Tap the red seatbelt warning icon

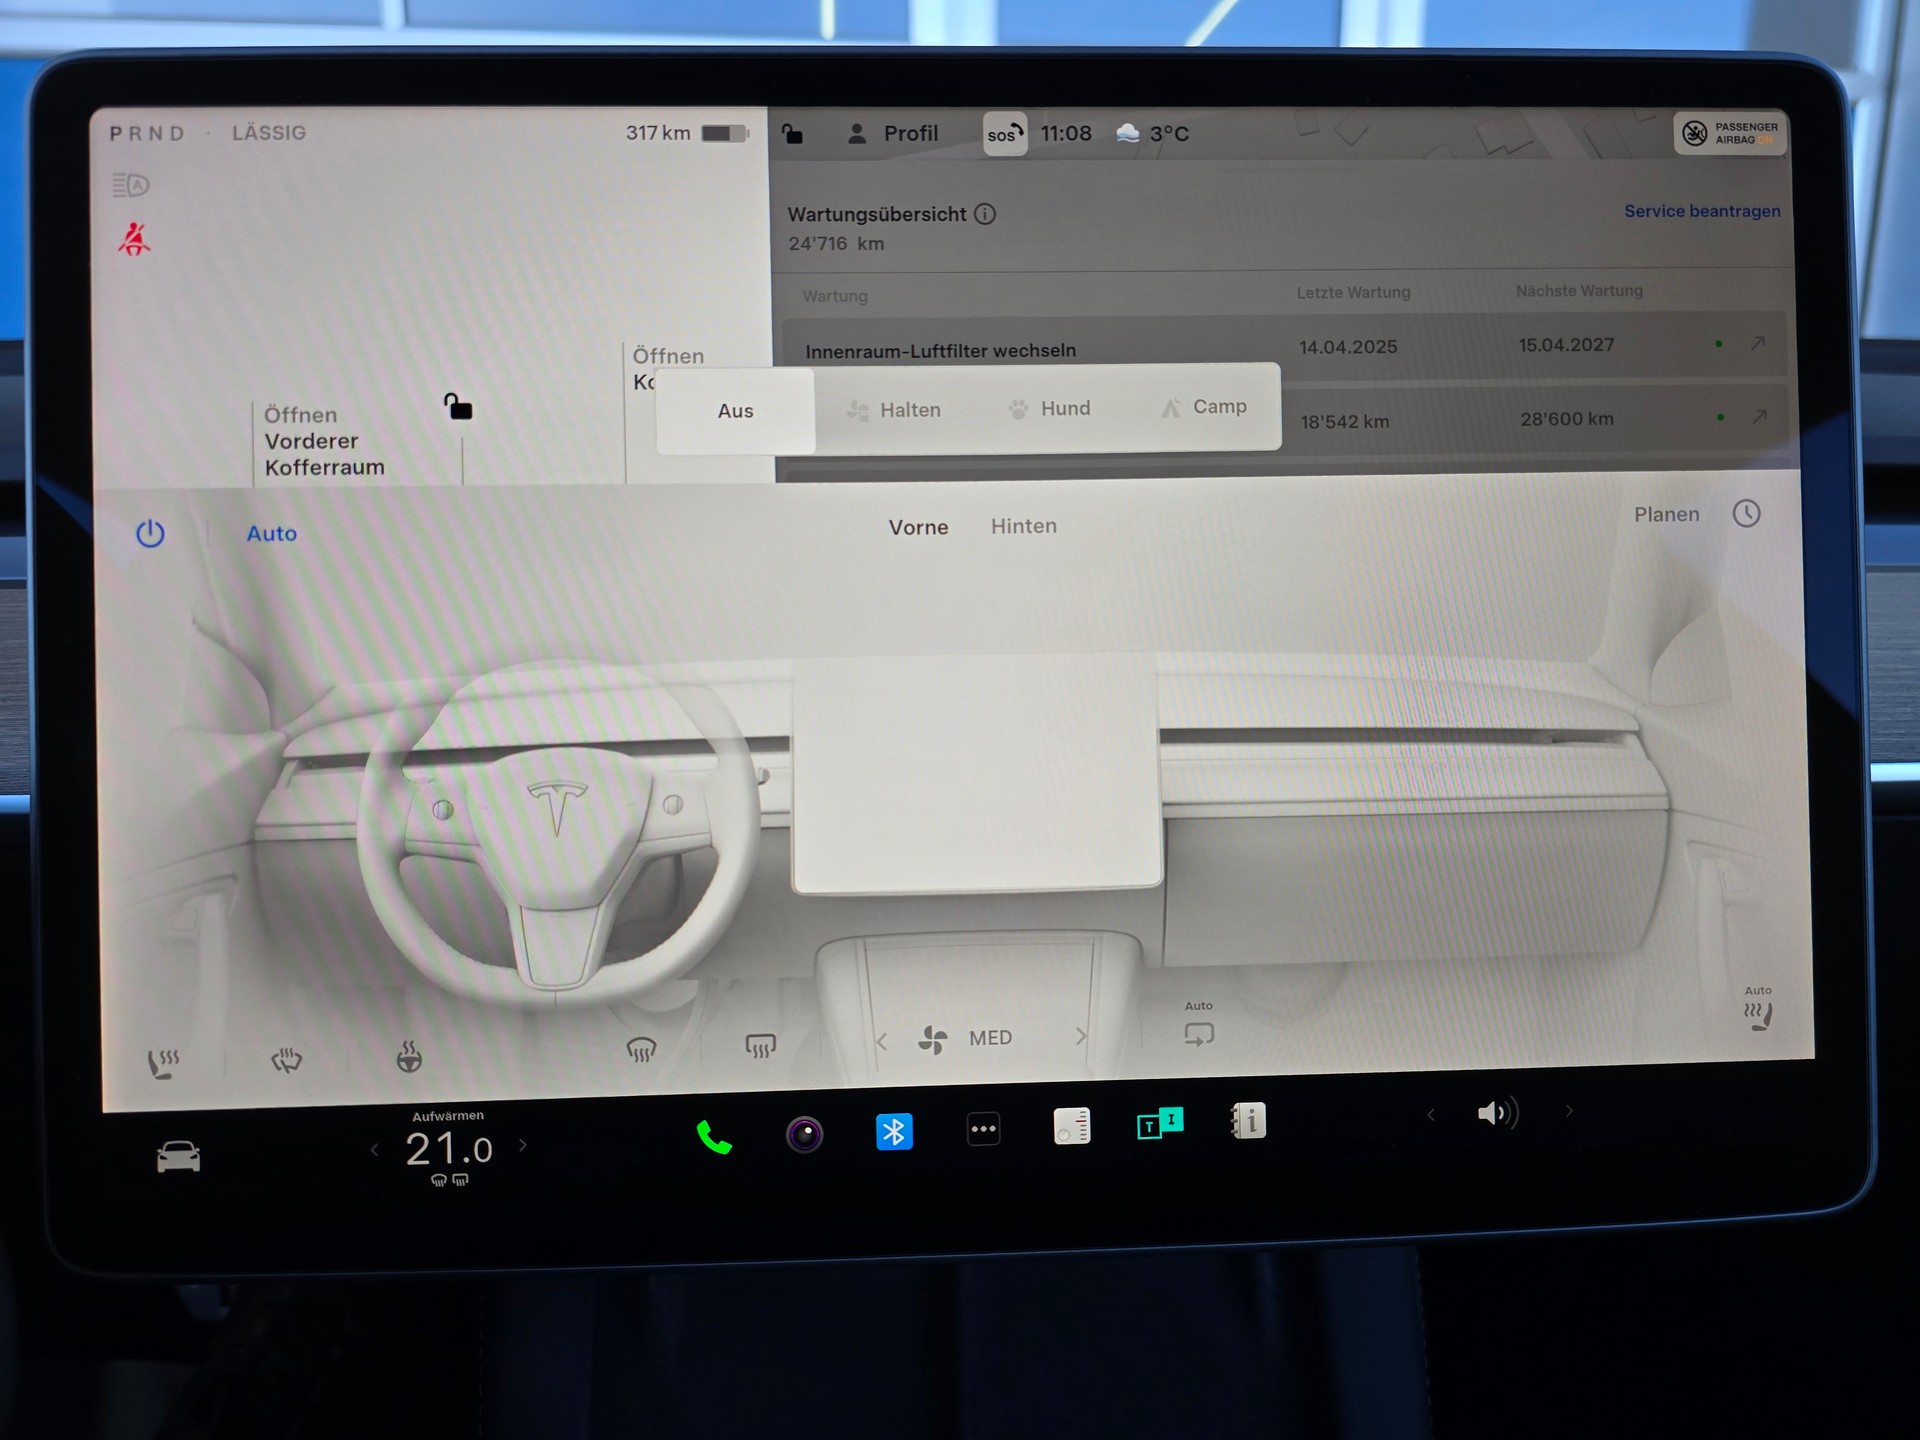click(134, 239)
